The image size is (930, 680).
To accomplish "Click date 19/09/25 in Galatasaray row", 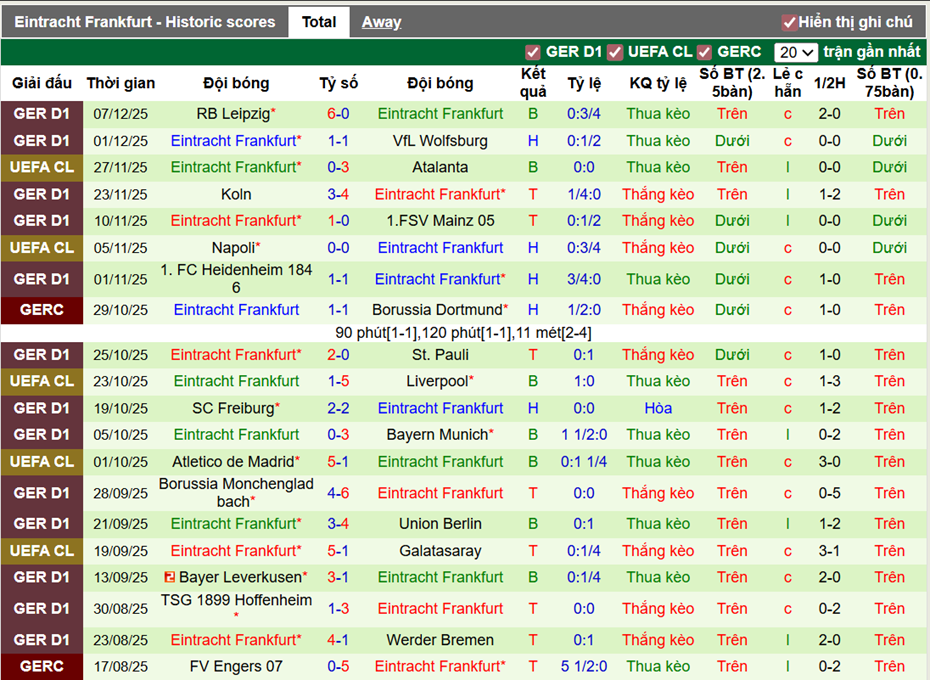I will click(x=120, y=551).
